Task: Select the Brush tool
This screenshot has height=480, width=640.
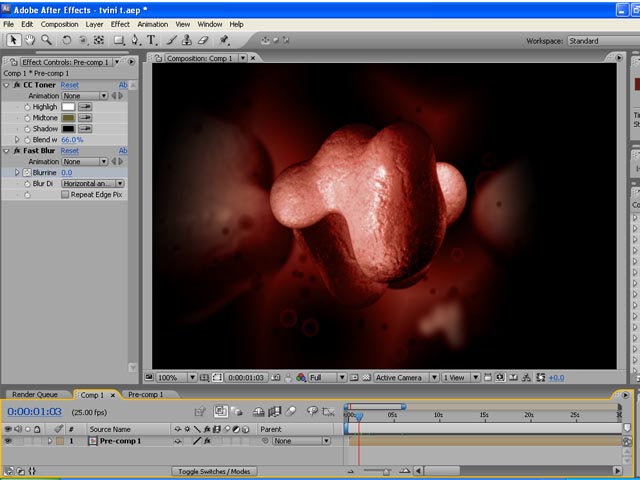Action: [x=171, y=40]
